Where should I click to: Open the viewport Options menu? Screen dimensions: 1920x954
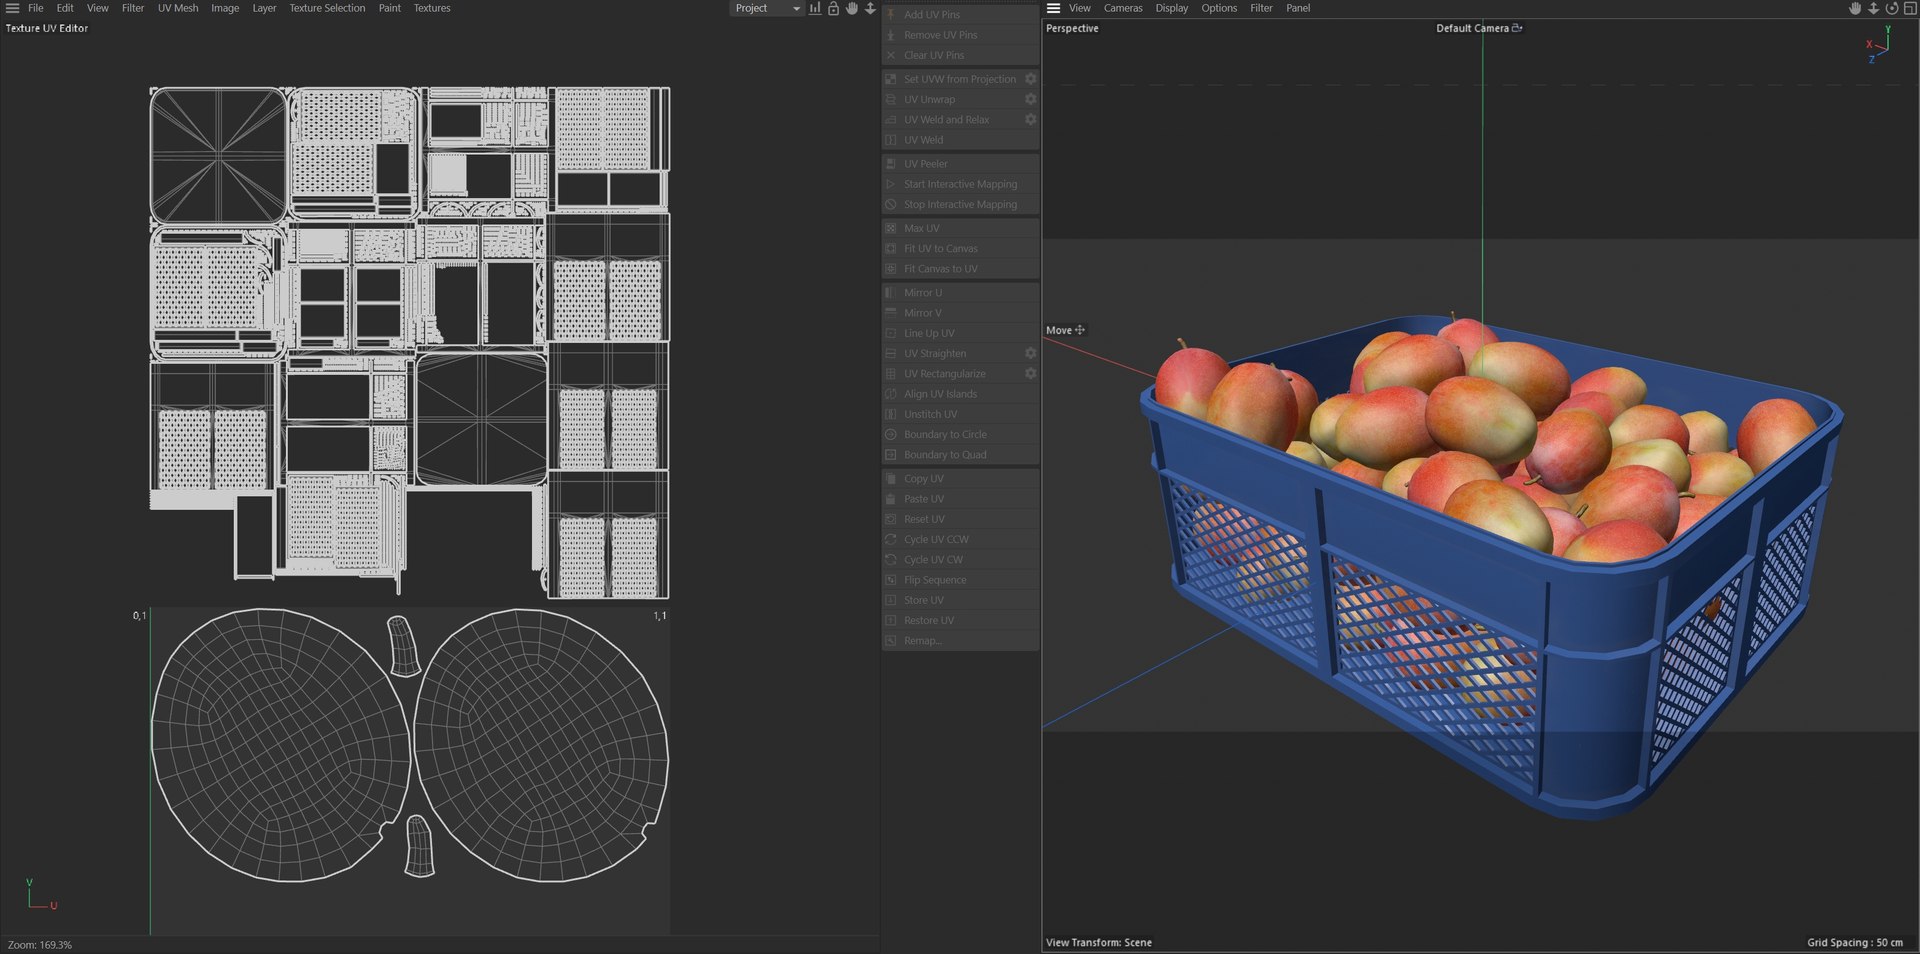[1219, 8]
